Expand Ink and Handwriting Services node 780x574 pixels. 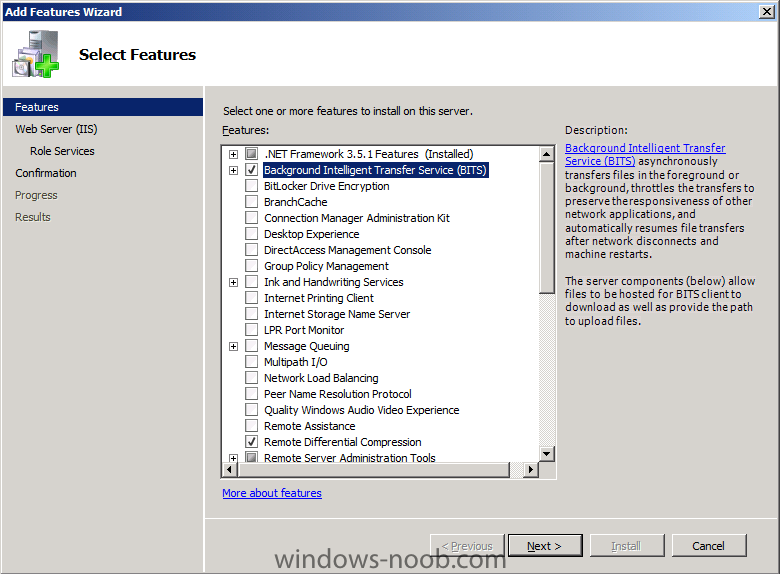pyautogui.click(x=233, y=283)
